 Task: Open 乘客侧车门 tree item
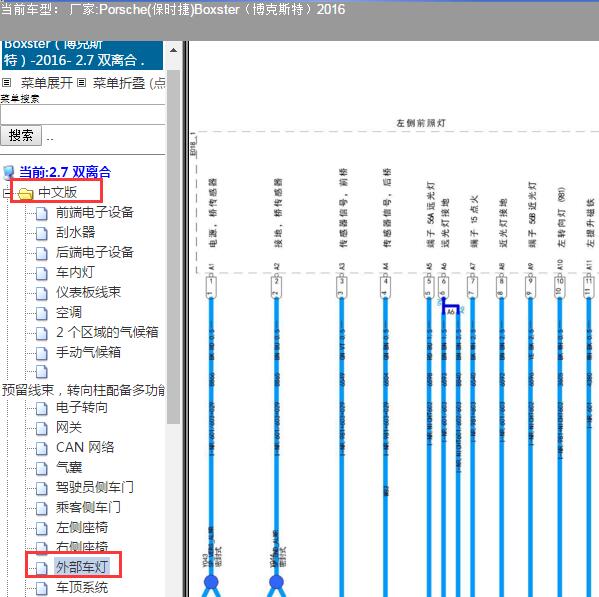coord(88,507)
